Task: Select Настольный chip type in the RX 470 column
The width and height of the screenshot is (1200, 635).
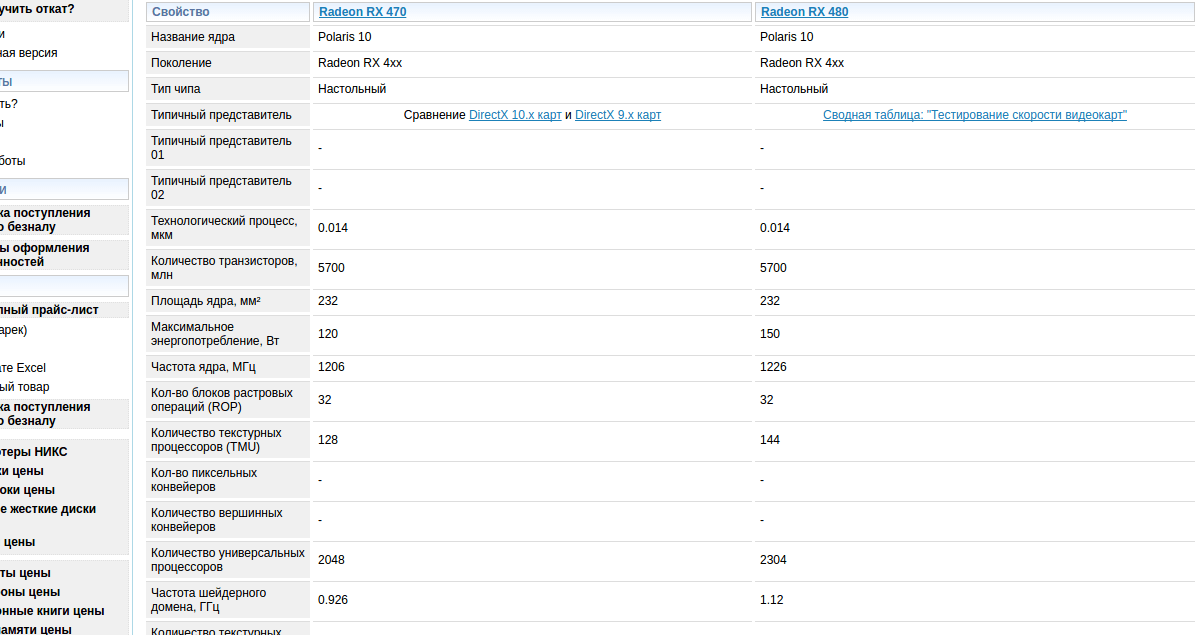Action: click(x=352, y=89)
